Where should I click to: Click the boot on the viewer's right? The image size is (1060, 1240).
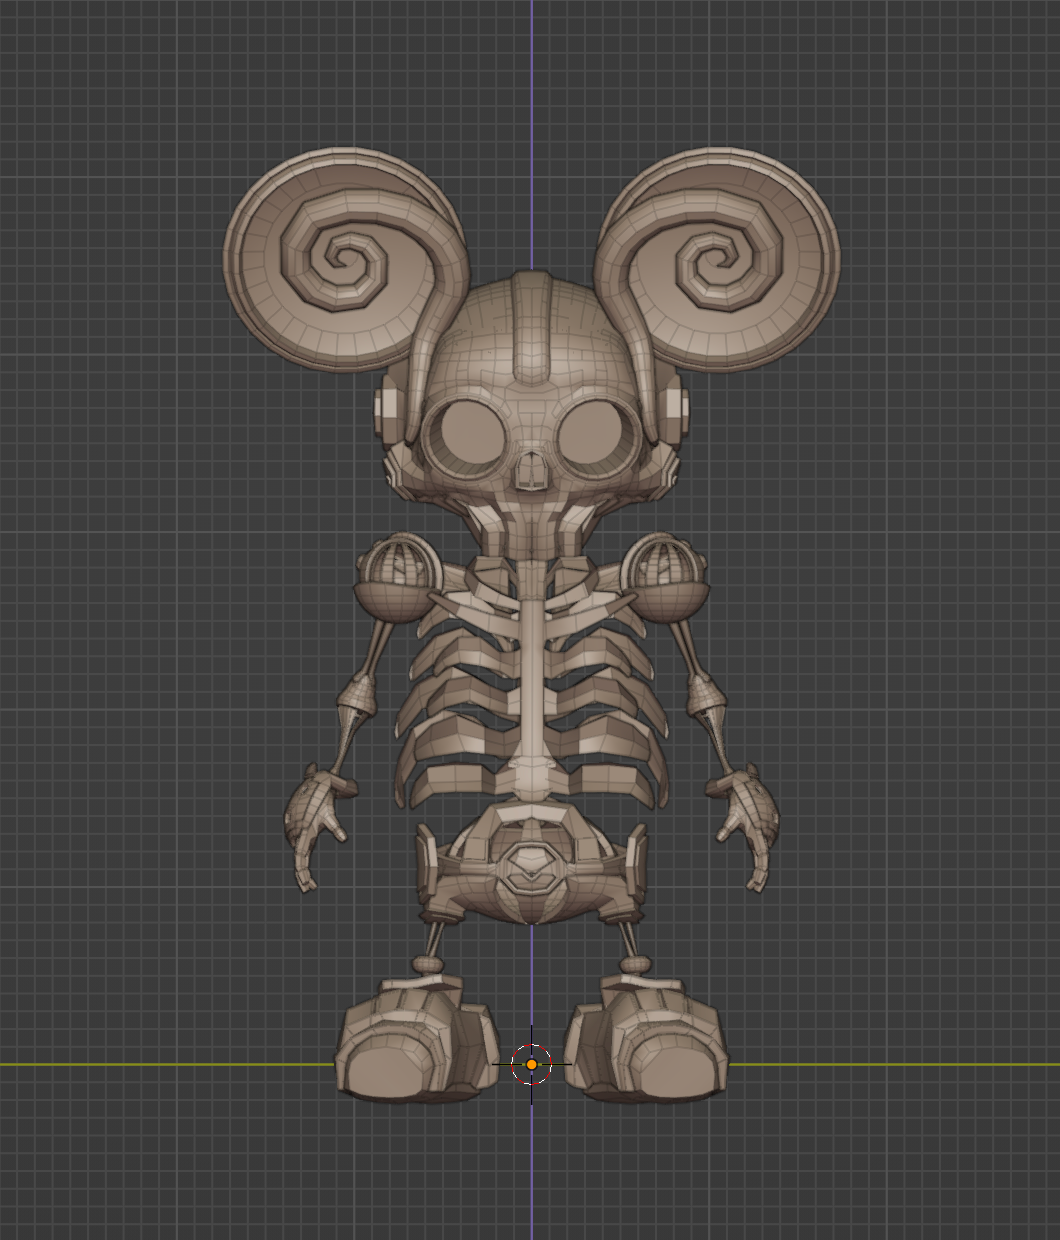[646, 1040]
